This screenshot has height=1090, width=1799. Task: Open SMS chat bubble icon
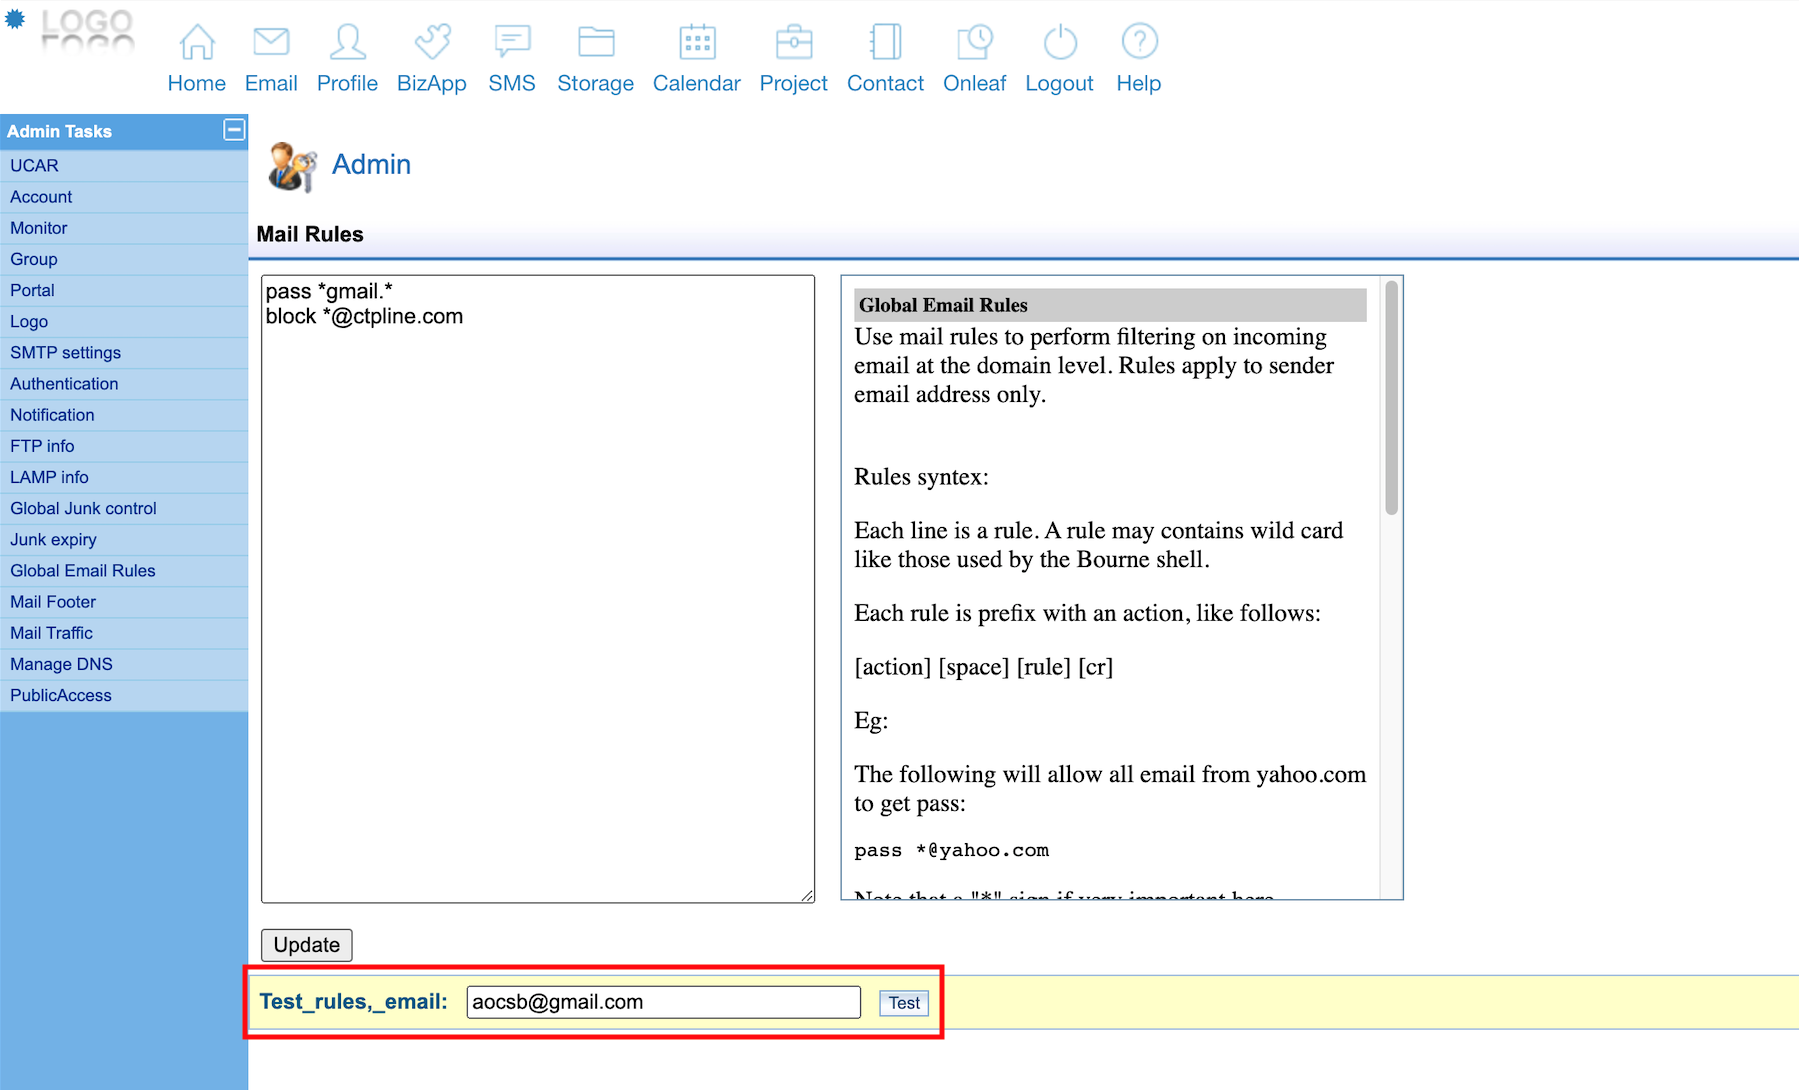point(512,42)
